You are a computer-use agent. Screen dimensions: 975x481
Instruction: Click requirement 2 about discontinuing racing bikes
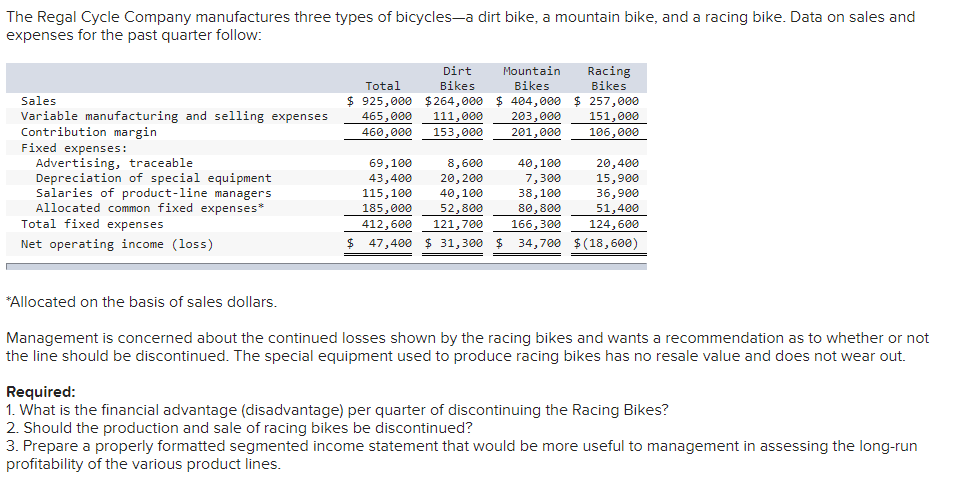point(239,428)
